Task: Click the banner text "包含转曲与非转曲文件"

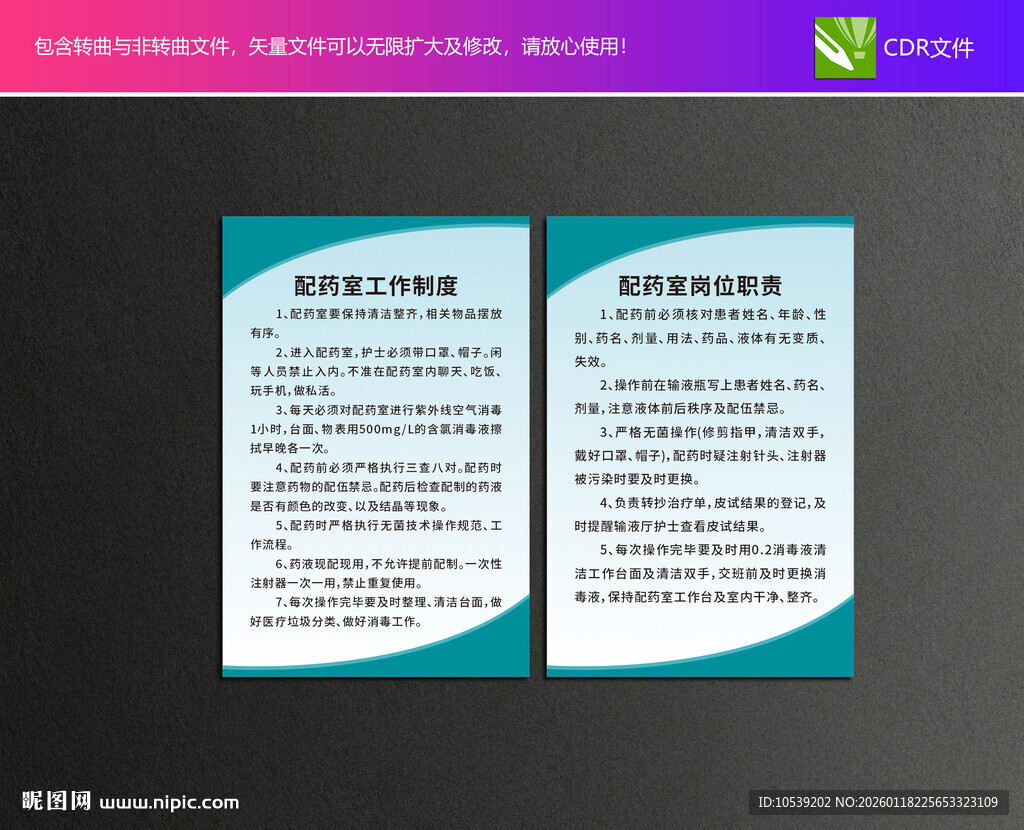Action: tap(131, 46)
